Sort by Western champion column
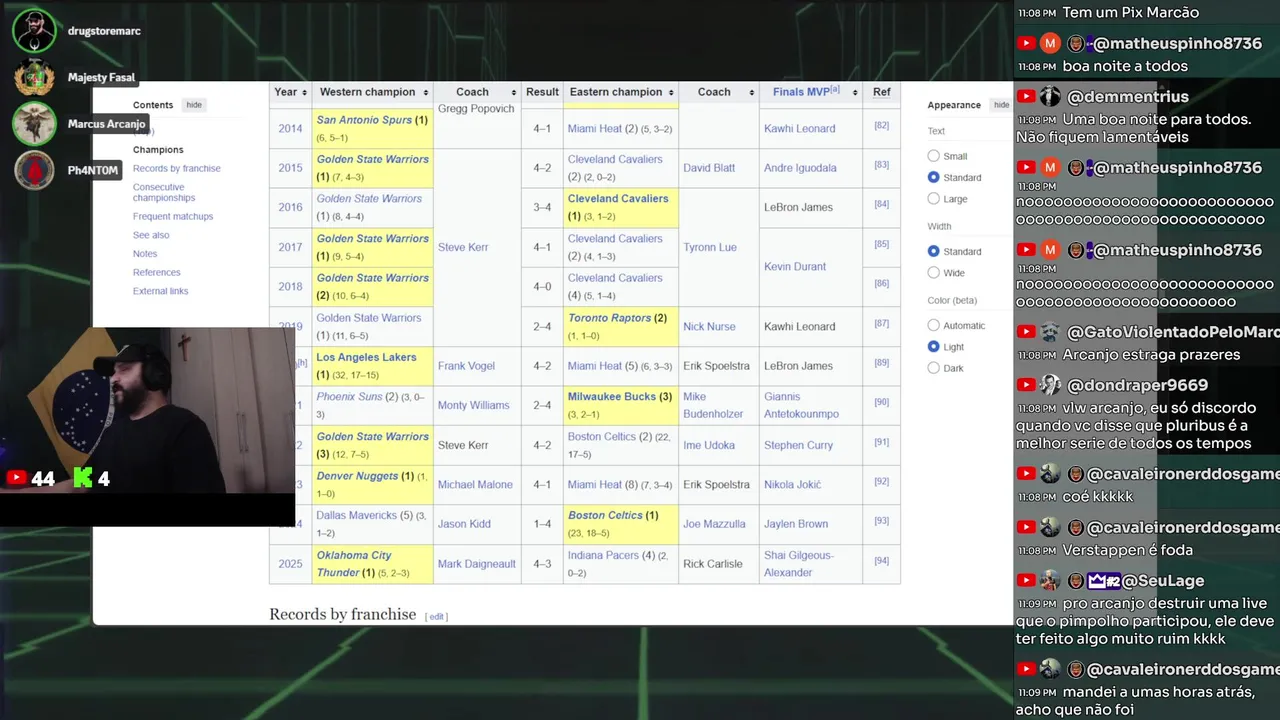This screenshot has width=1280, height=720. (x=372, y=92)
